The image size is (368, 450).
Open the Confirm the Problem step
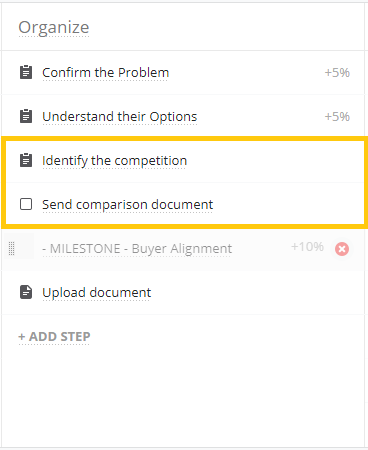click(105, 72)
